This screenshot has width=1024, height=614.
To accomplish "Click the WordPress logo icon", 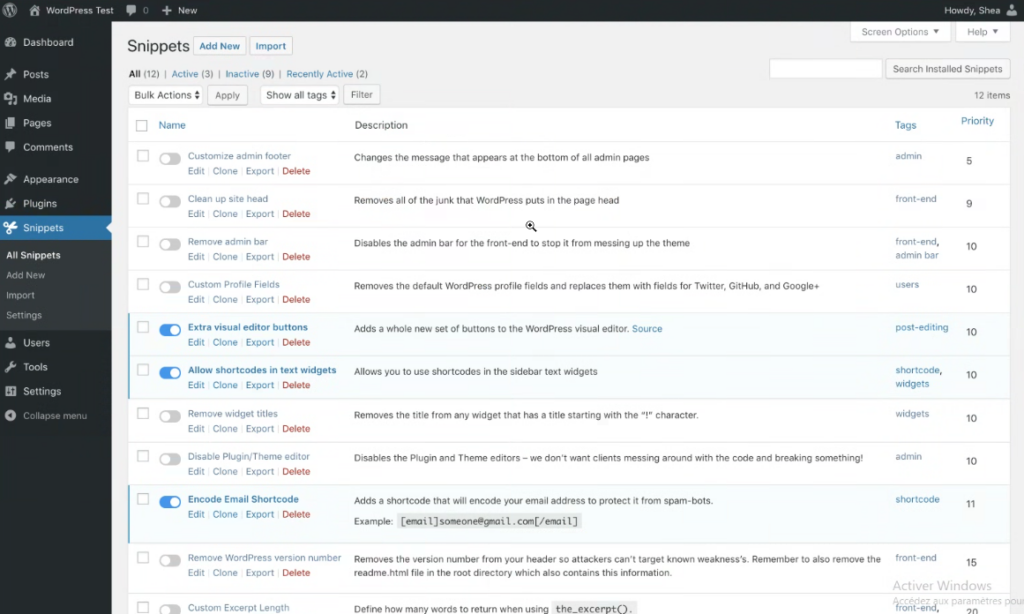I will click(x=11, y=10).
